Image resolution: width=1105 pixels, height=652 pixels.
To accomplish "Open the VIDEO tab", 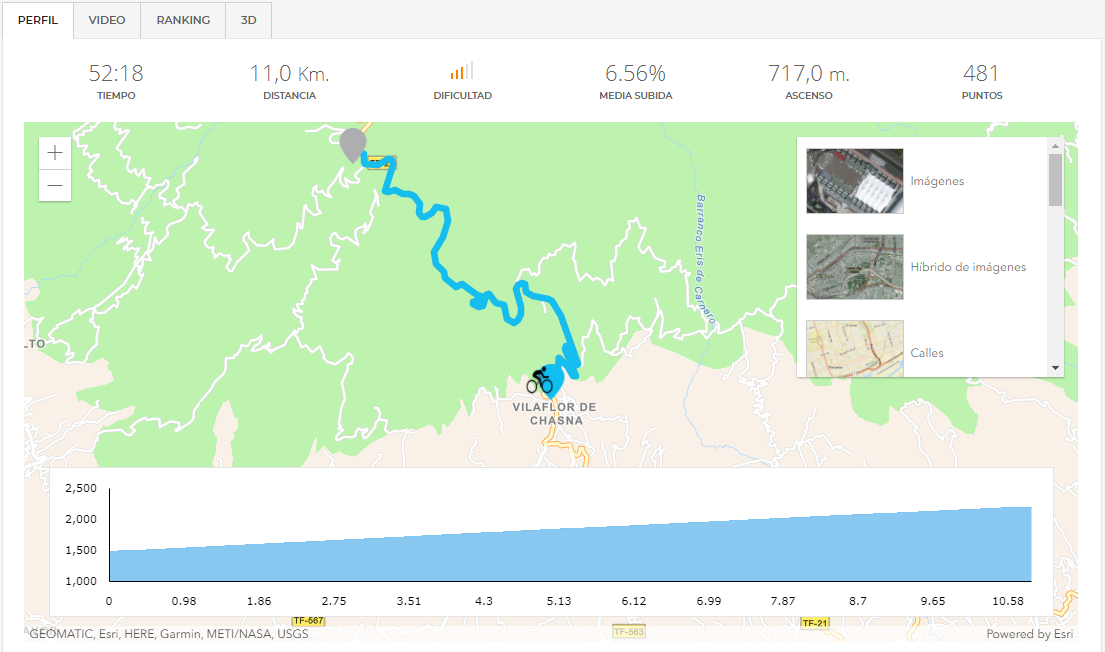I will click(x=107, y=20).
